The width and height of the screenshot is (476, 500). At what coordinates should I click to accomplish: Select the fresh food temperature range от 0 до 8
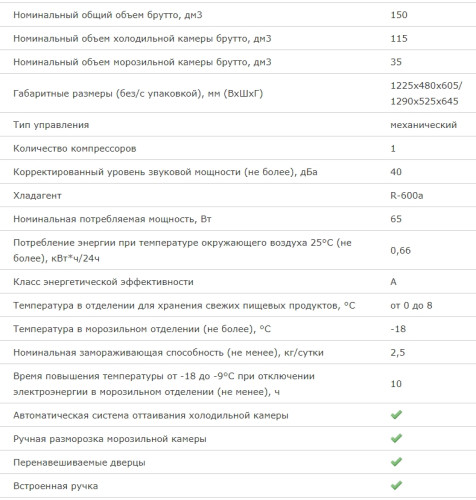pos(411,305)
